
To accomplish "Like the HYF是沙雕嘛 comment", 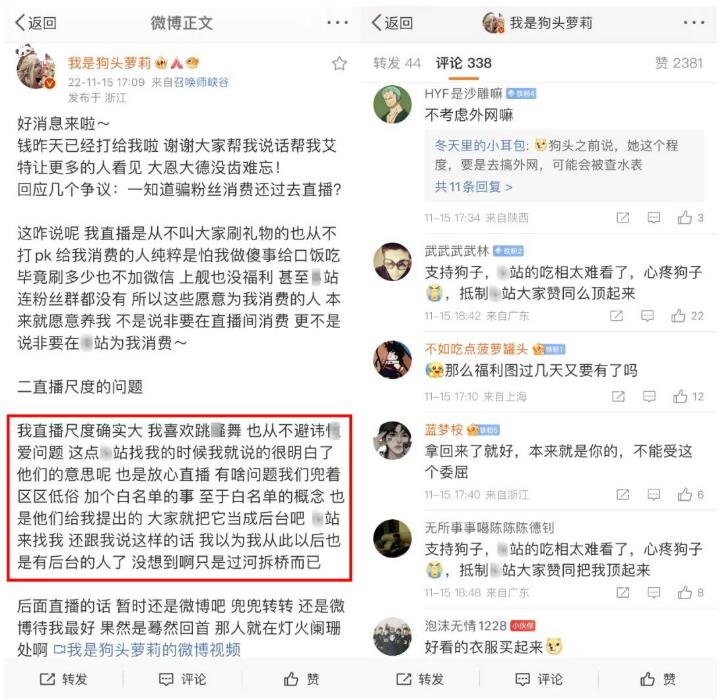I will [690, 218].
